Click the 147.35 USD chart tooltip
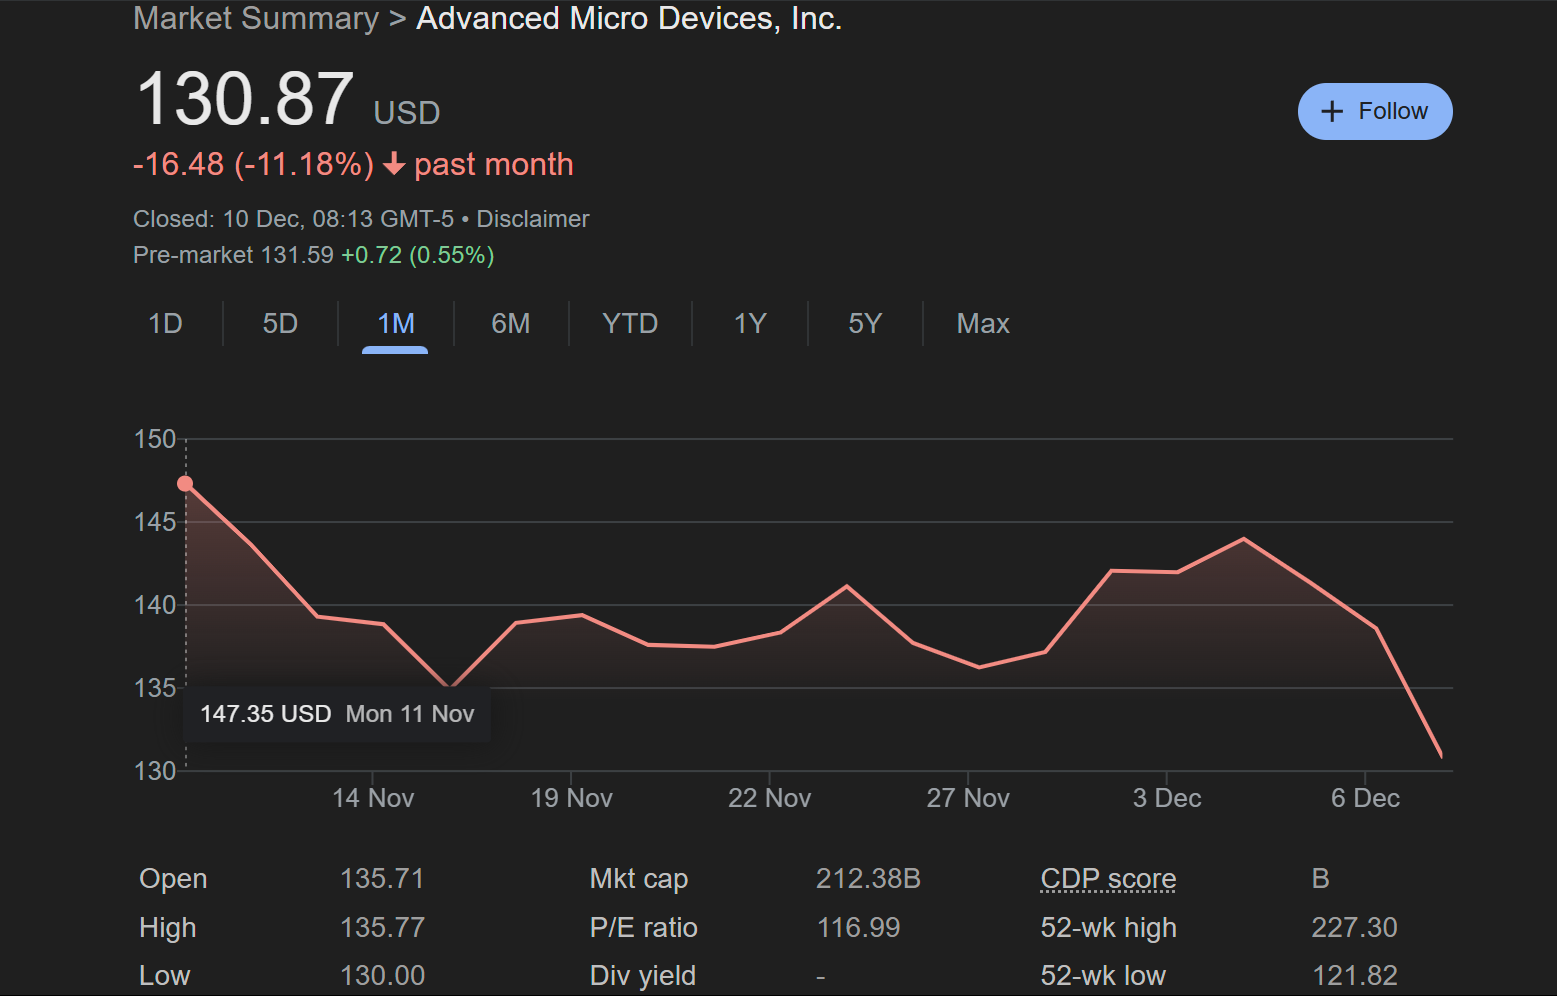Screen dimensions: 1557x996 pos(337,714)
